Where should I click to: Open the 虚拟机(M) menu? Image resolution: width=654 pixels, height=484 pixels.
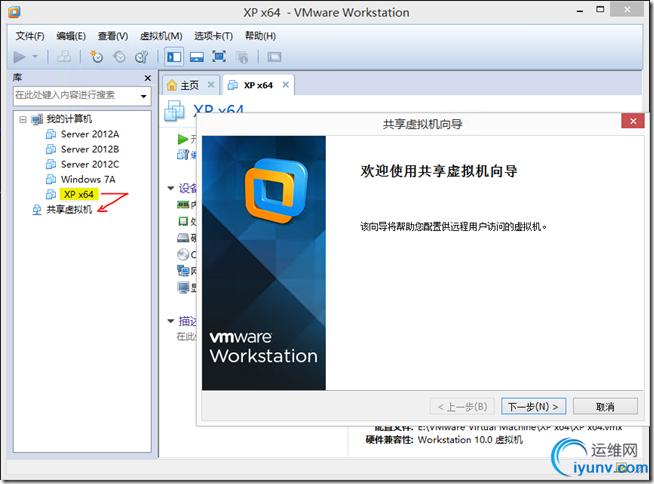tap(161, 36)
